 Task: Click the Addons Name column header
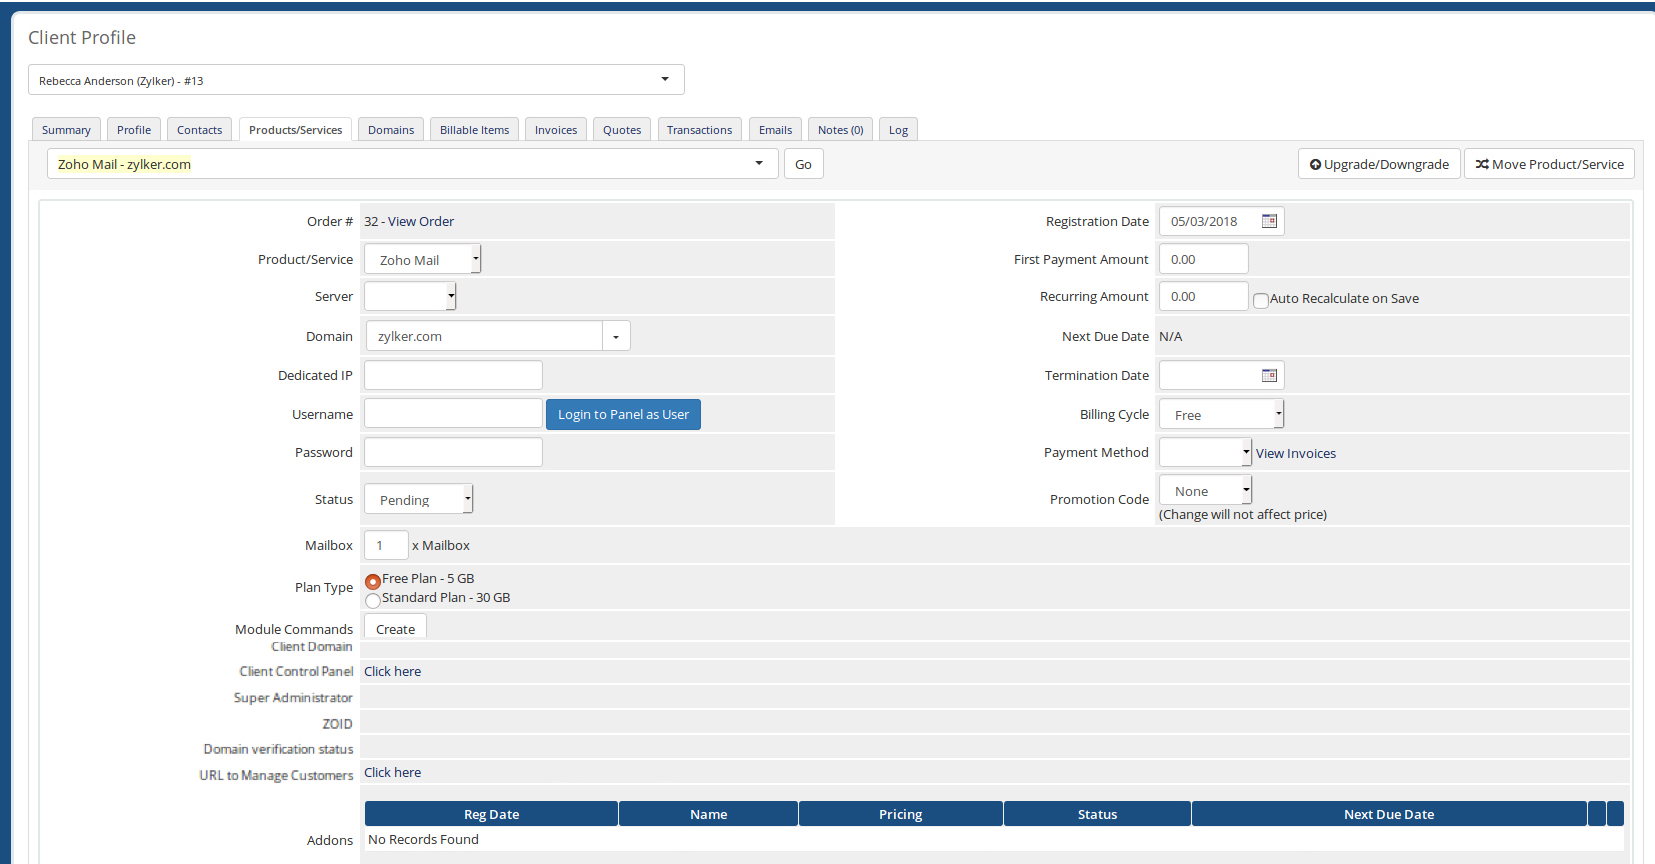[x=708, y=814]
